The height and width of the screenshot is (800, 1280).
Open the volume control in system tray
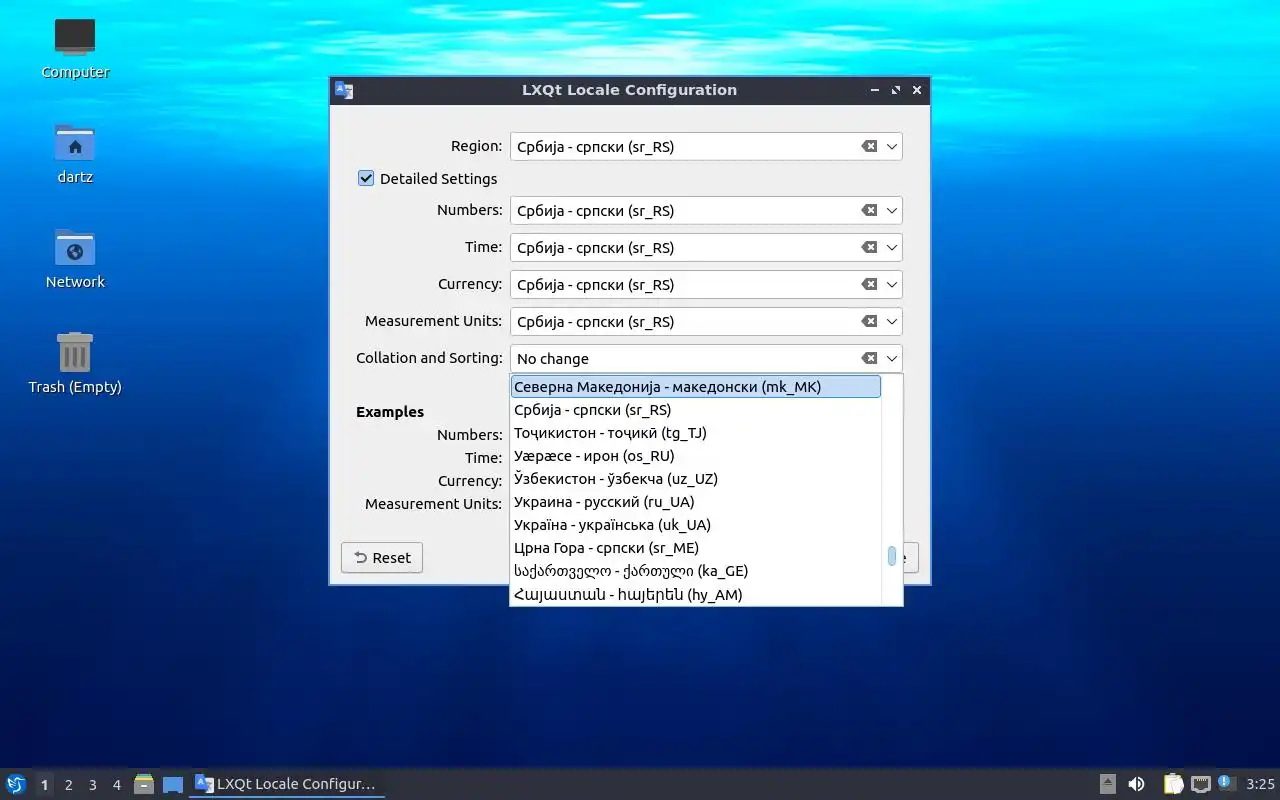(1136, 784)
